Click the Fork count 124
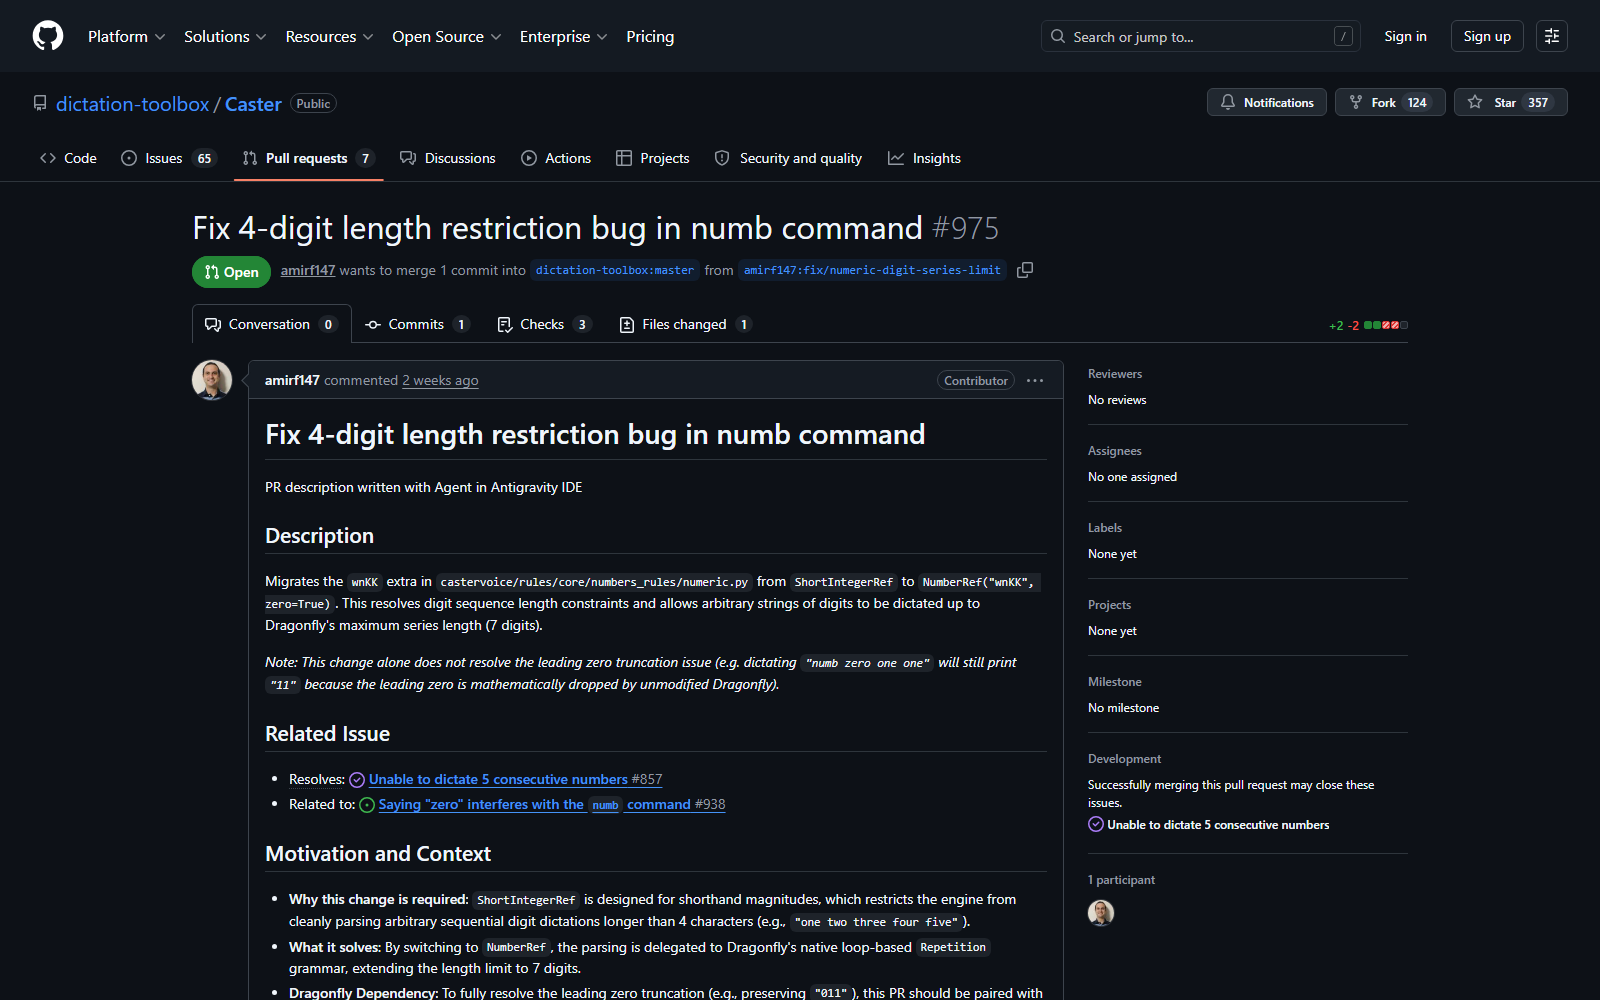Viewport: 1600px width, 1000px height. click(1417, 102)
